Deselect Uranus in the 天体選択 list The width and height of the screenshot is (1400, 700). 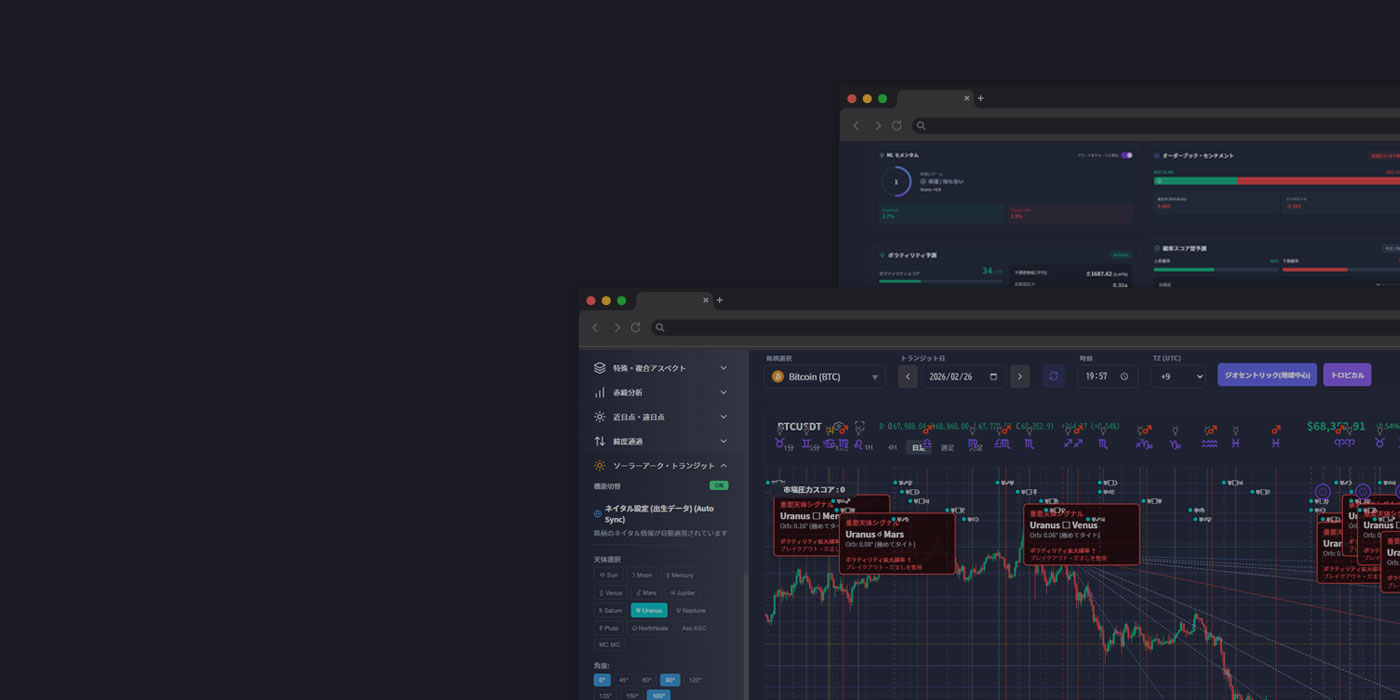pos(649,610)
